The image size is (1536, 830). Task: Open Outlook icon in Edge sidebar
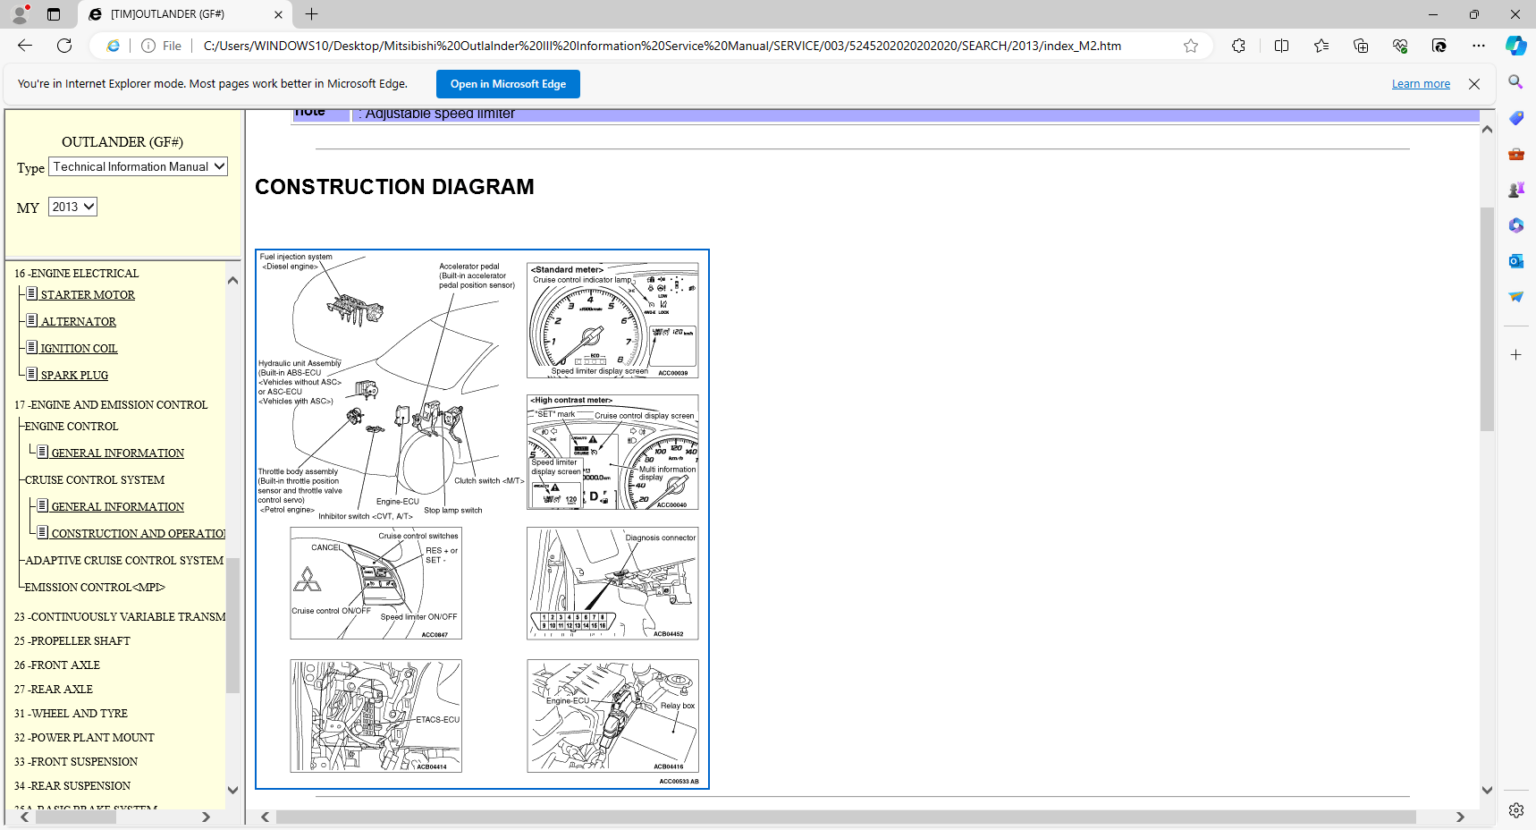click(x=1516, y=261)
